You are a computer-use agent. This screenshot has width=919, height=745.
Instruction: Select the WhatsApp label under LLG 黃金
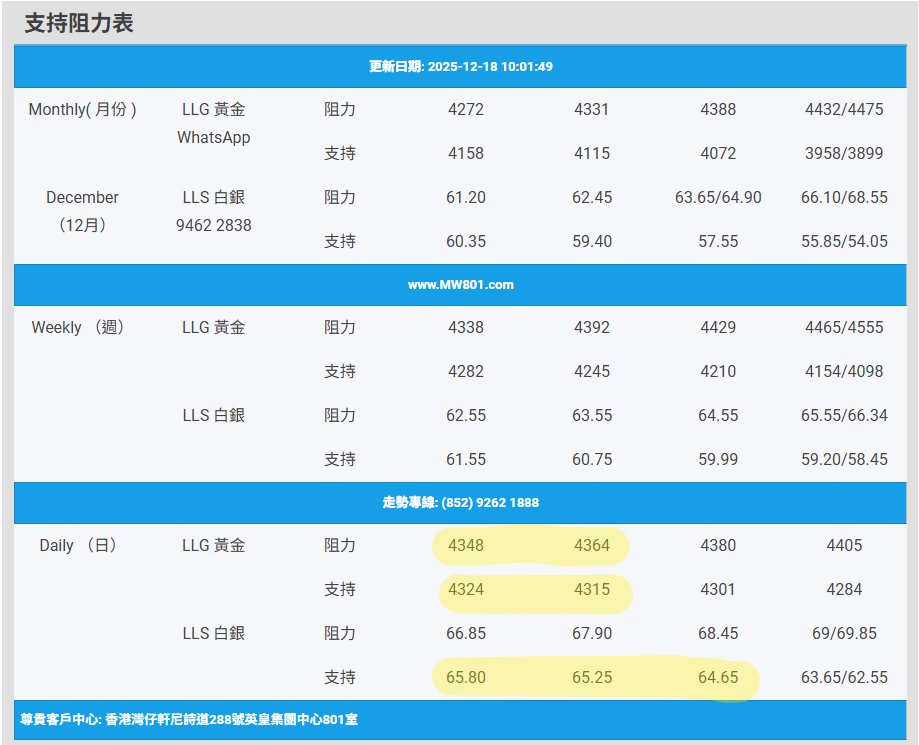tap(213, 138)
